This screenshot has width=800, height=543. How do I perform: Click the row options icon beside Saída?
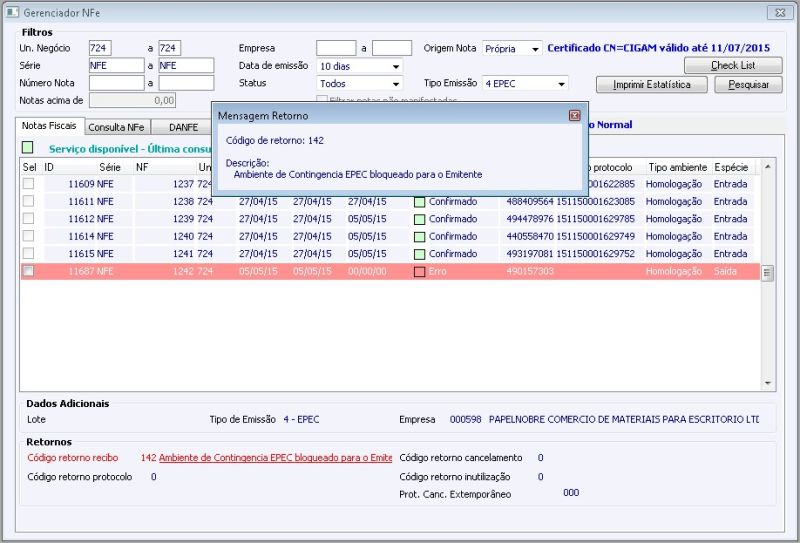coord(767,272)
